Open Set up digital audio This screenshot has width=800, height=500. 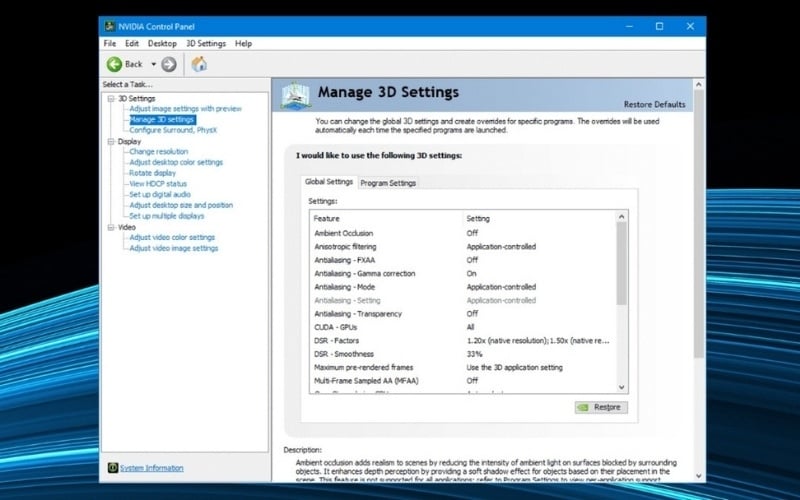click(x=160, y=194)
